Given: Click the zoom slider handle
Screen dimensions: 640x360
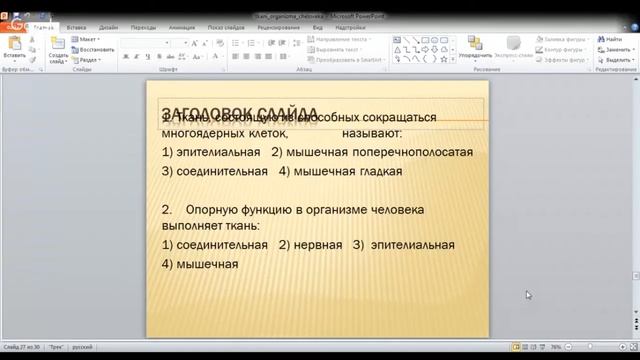Looking at the screenshot, I should click(590, 347).
